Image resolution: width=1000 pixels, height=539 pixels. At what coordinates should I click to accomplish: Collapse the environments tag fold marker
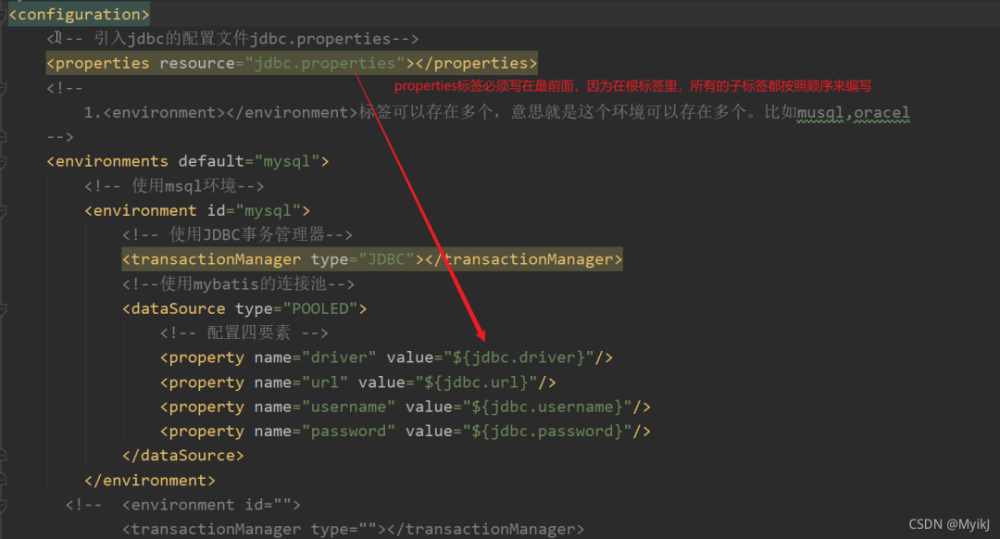pos(3,161)
